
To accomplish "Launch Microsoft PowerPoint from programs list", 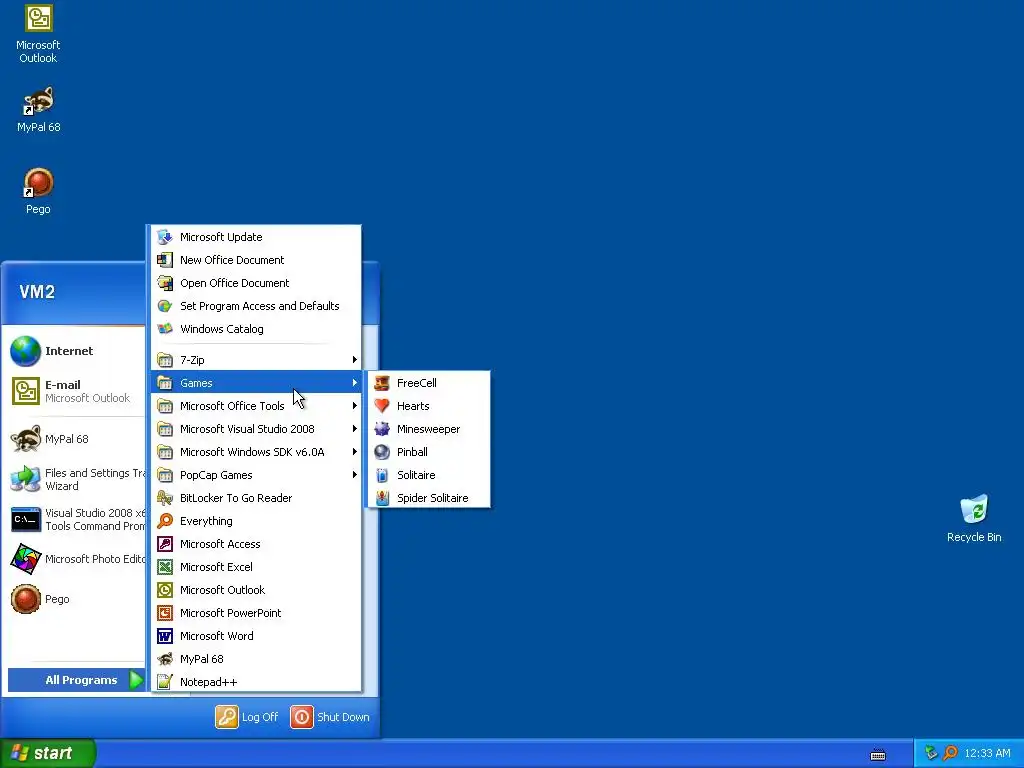I will click(256, 613).
